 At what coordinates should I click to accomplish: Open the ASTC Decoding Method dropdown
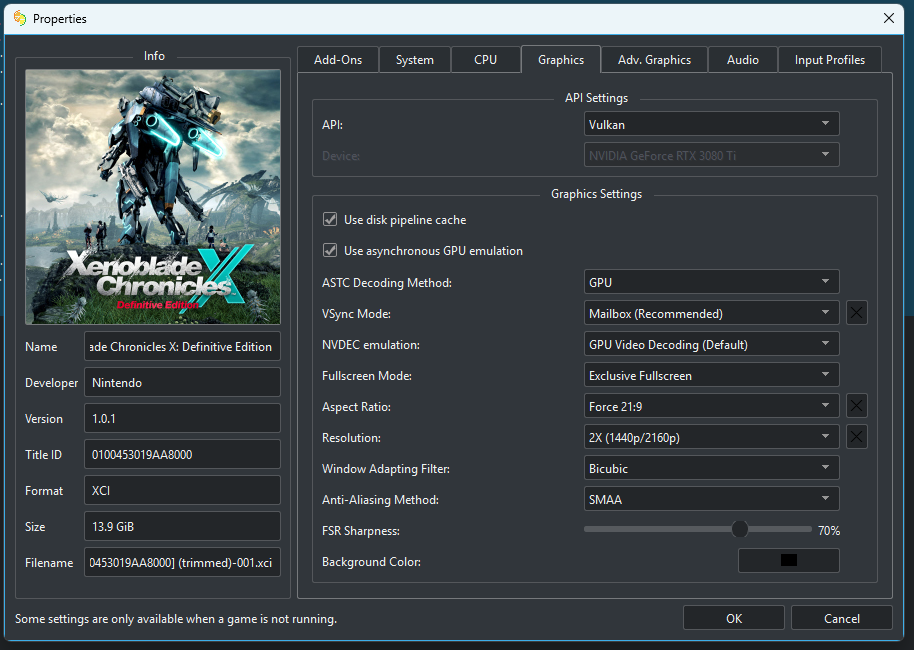point(711,282)
